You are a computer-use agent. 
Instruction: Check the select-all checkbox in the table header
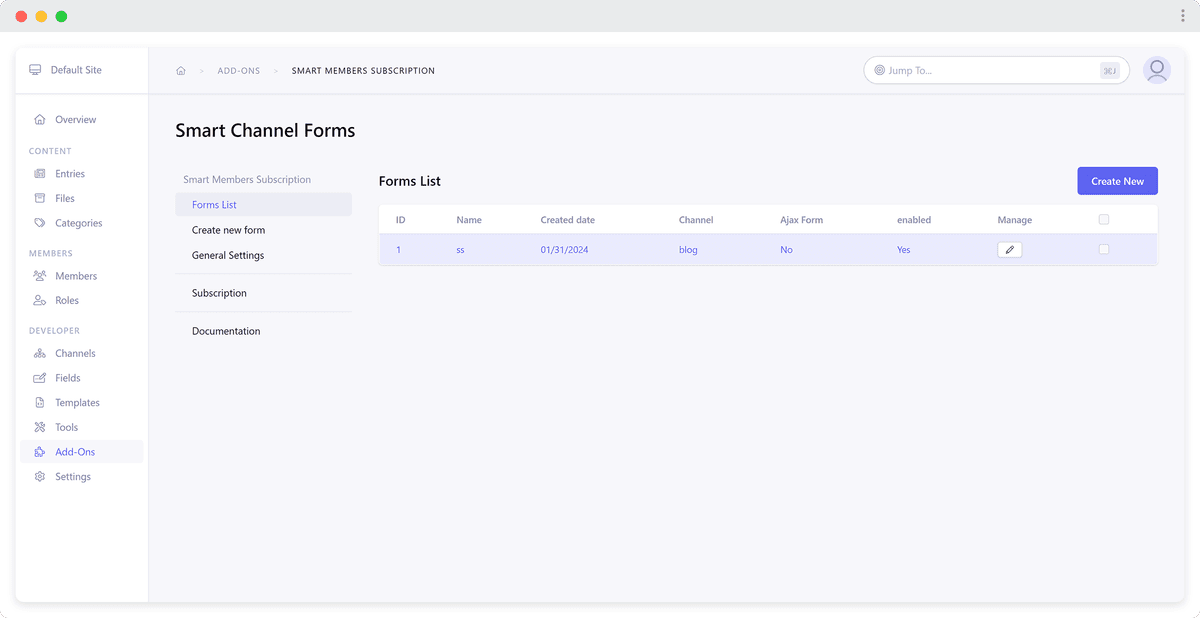[1104, 219]
